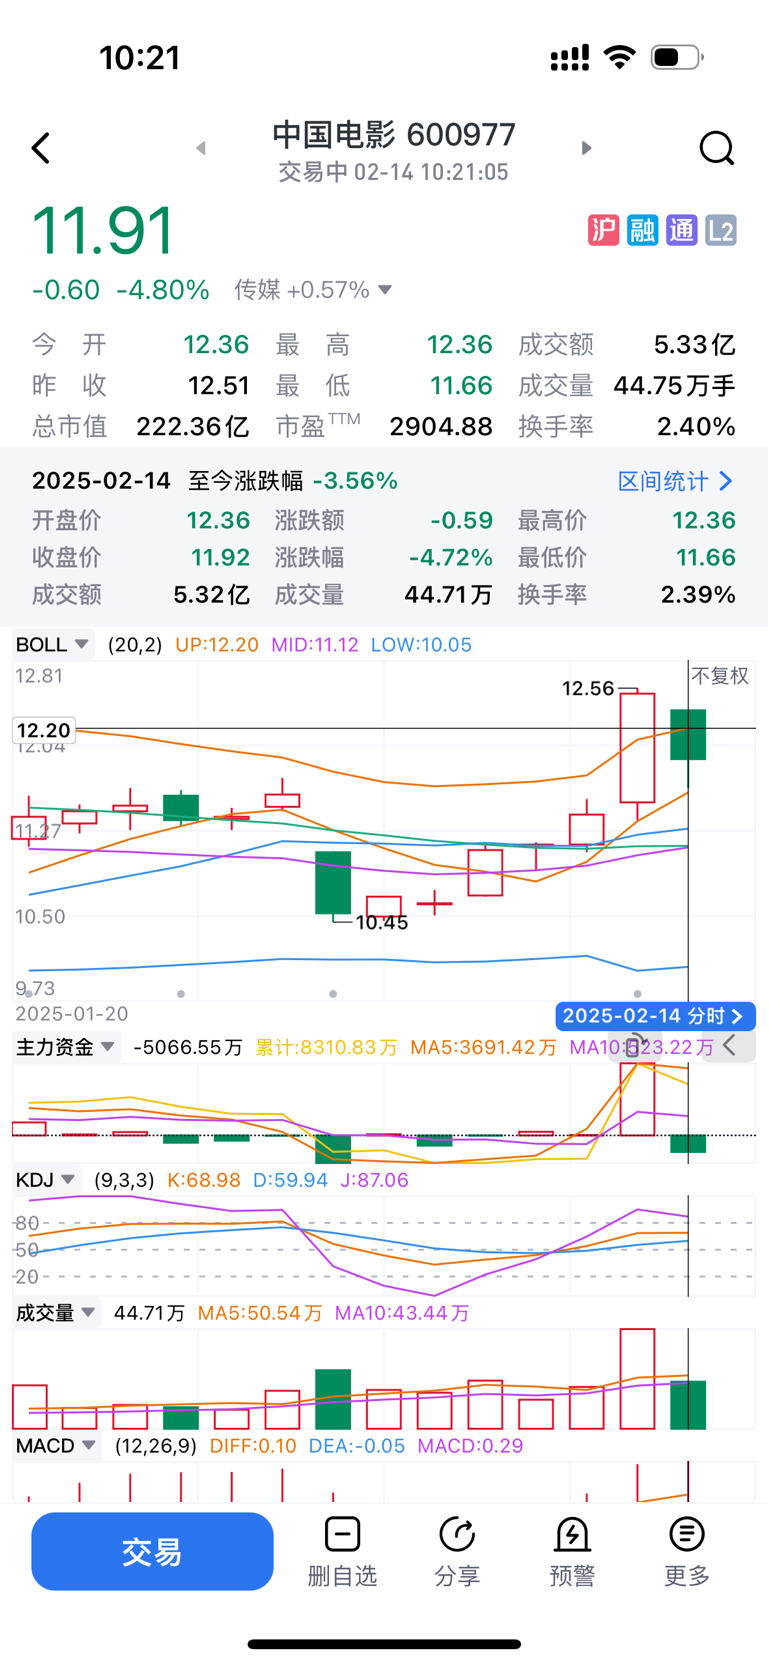Tap the Wi-Fi icon in the status bar

pos(620,57)
